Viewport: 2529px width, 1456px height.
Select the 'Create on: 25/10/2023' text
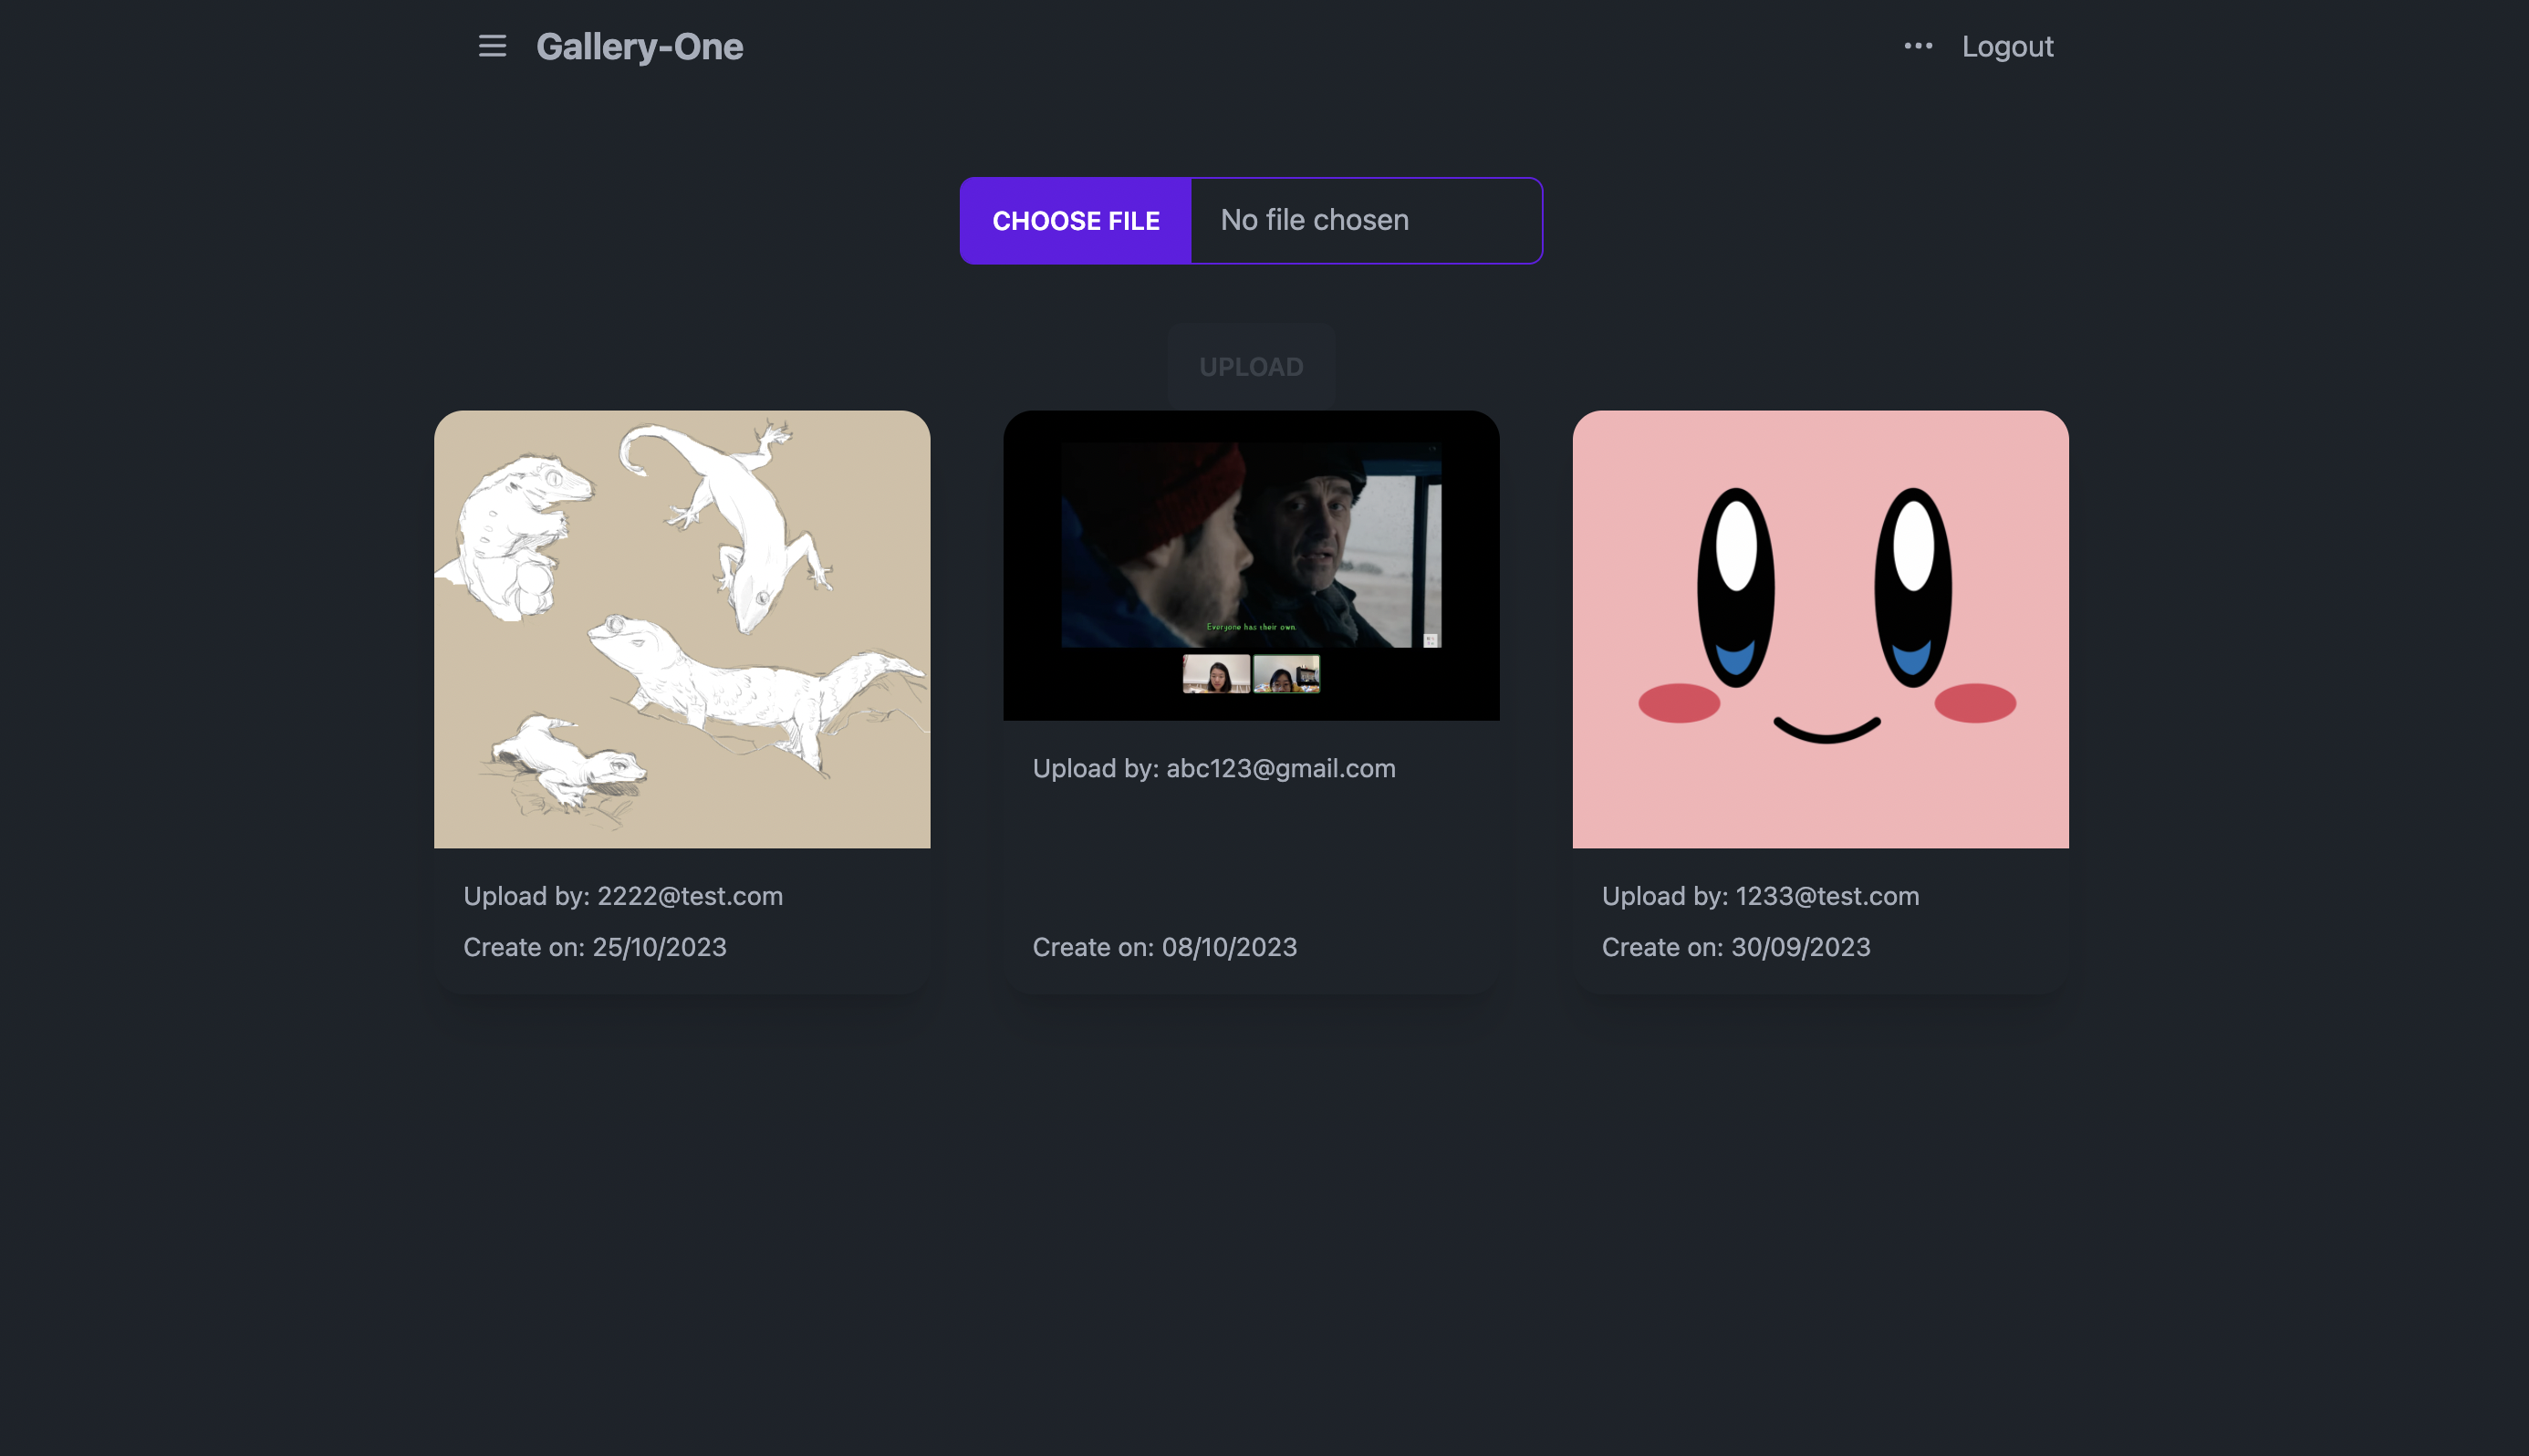pyautogui.click(x=595, y=947)
